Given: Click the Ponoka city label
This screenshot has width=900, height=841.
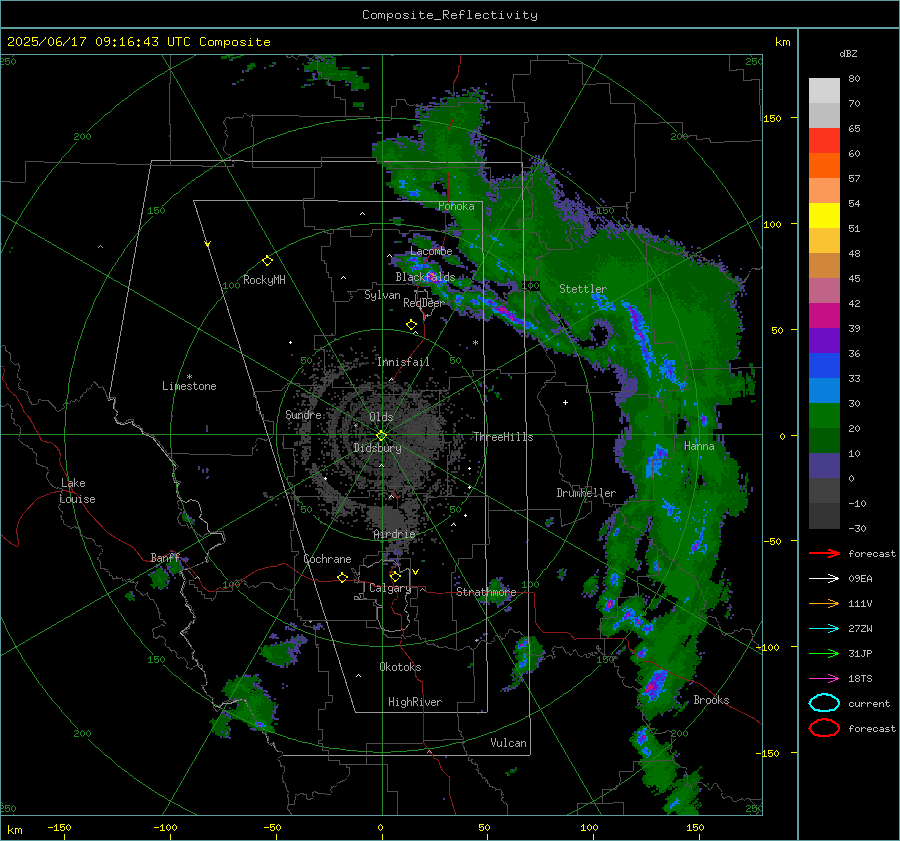Looking at the screenshot, I should point(456,206).
